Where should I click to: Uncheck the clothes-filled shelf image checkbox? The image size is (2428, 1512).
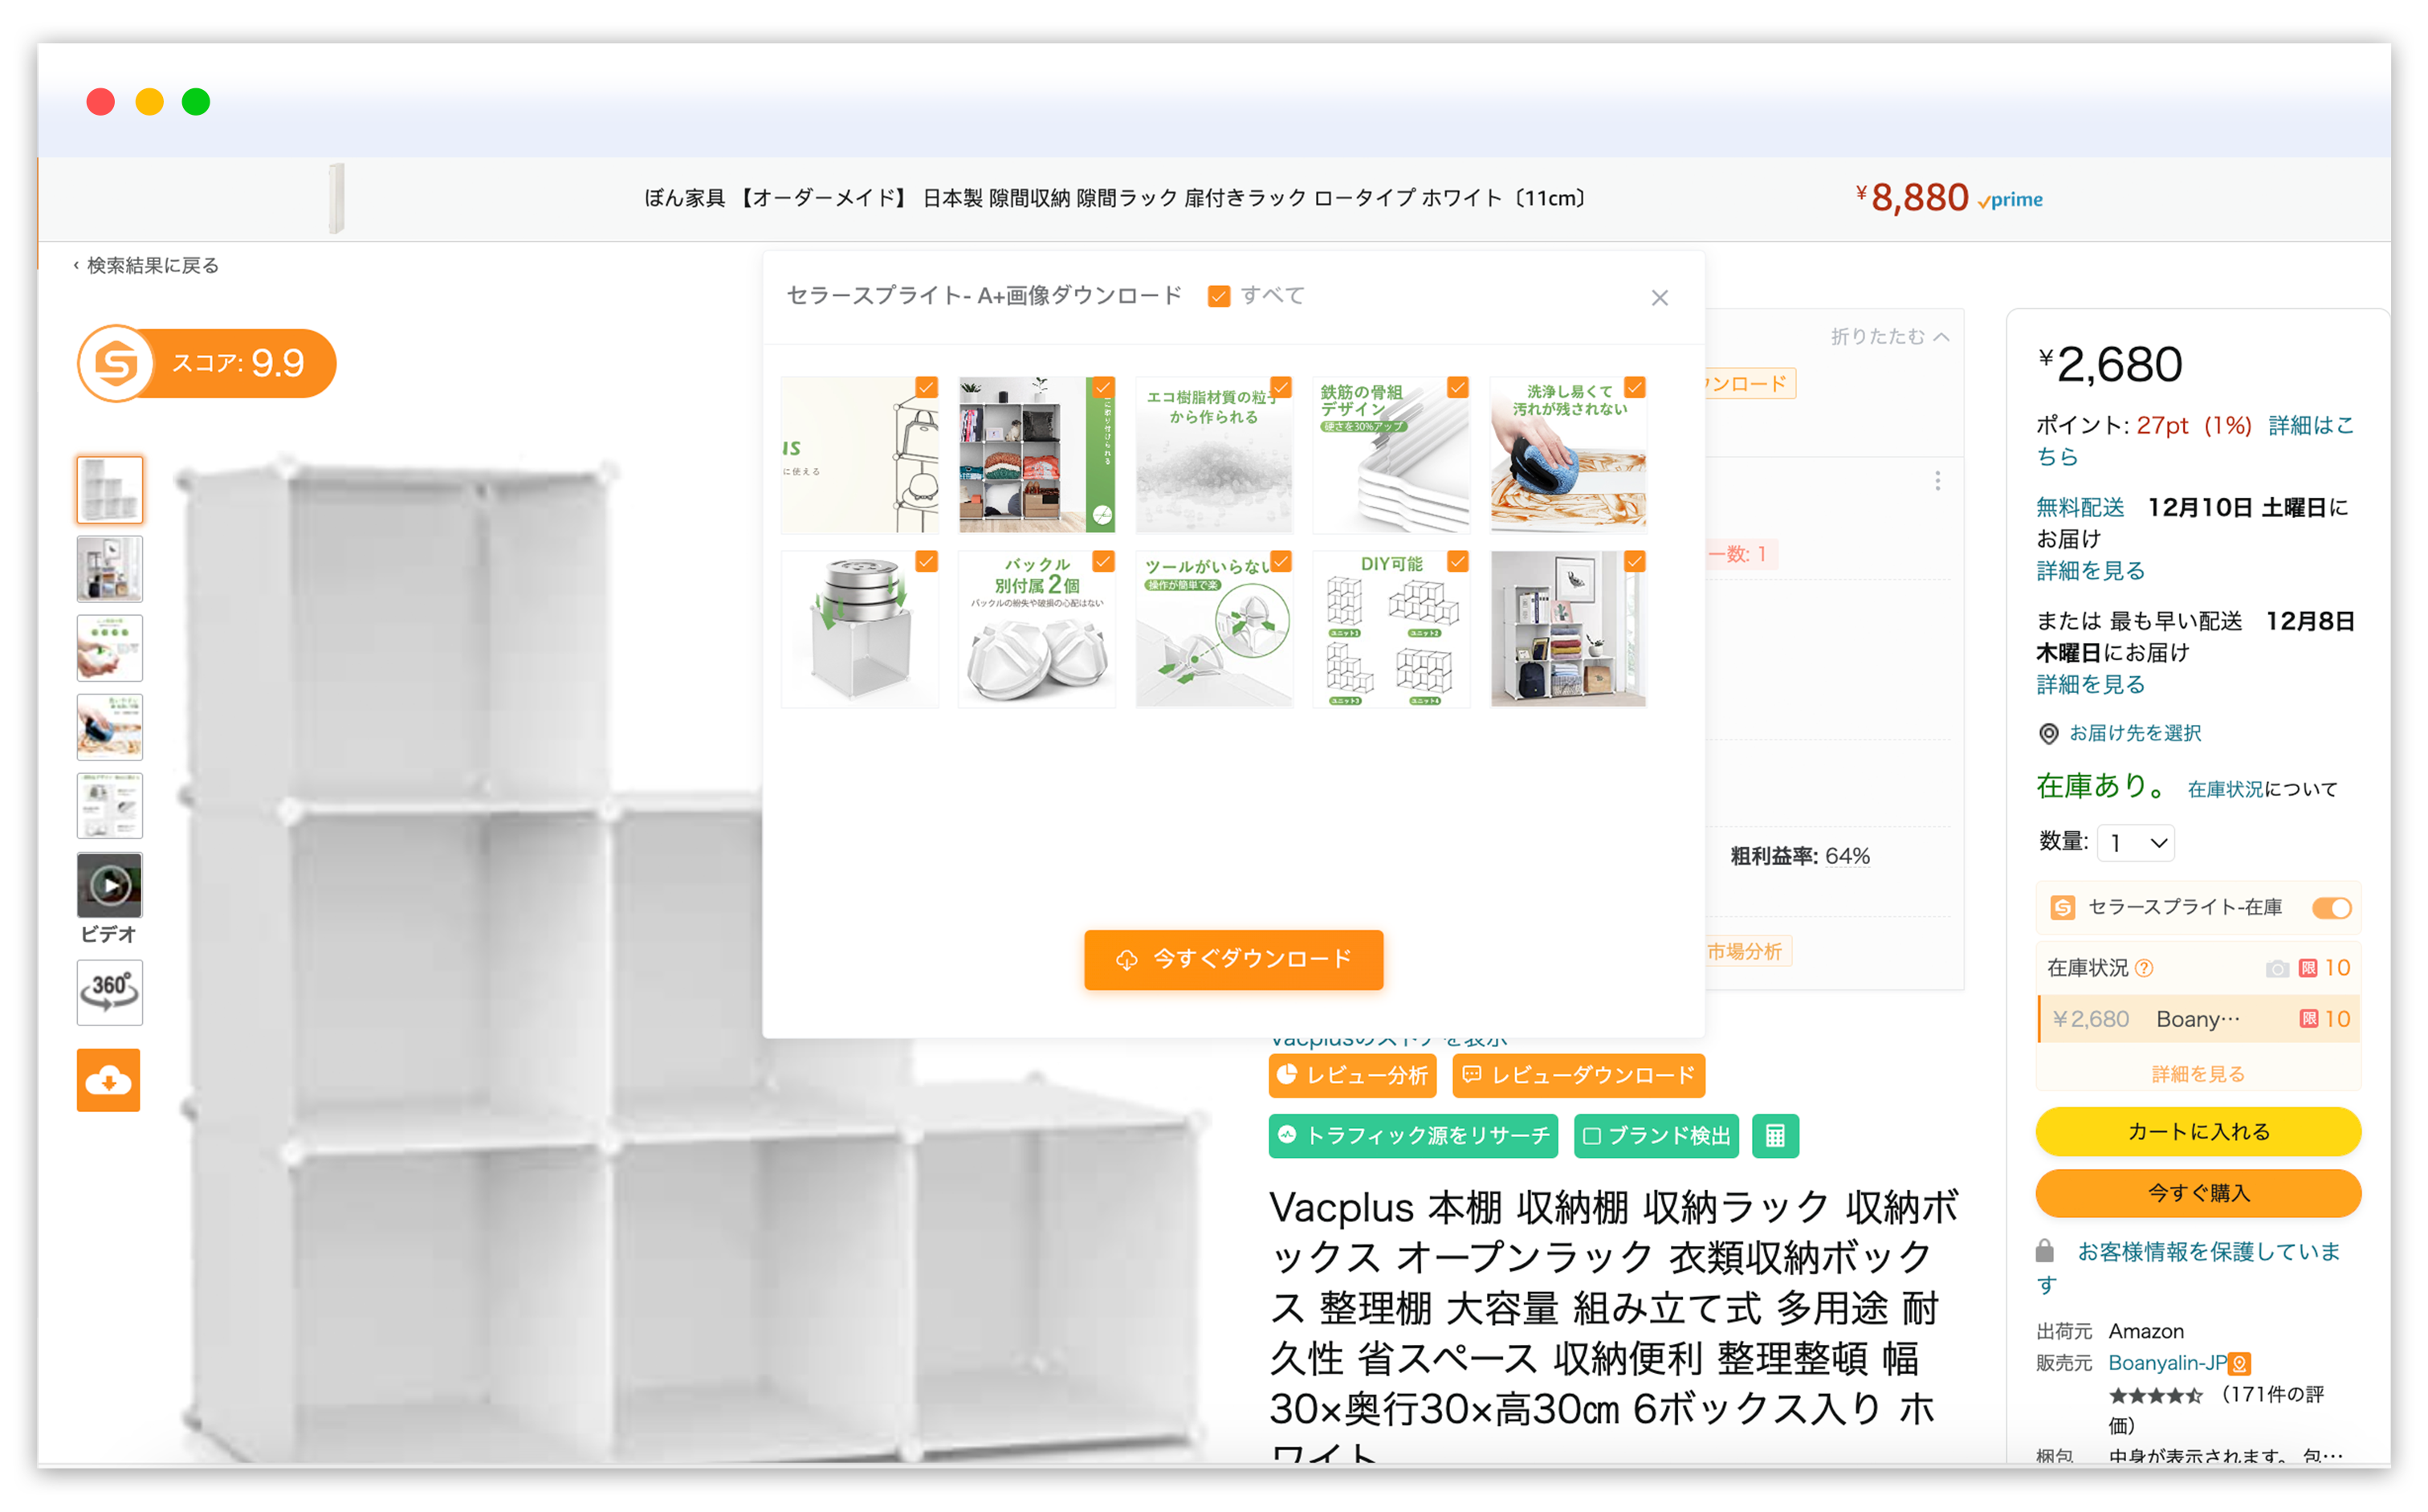tap(1104, 387)
